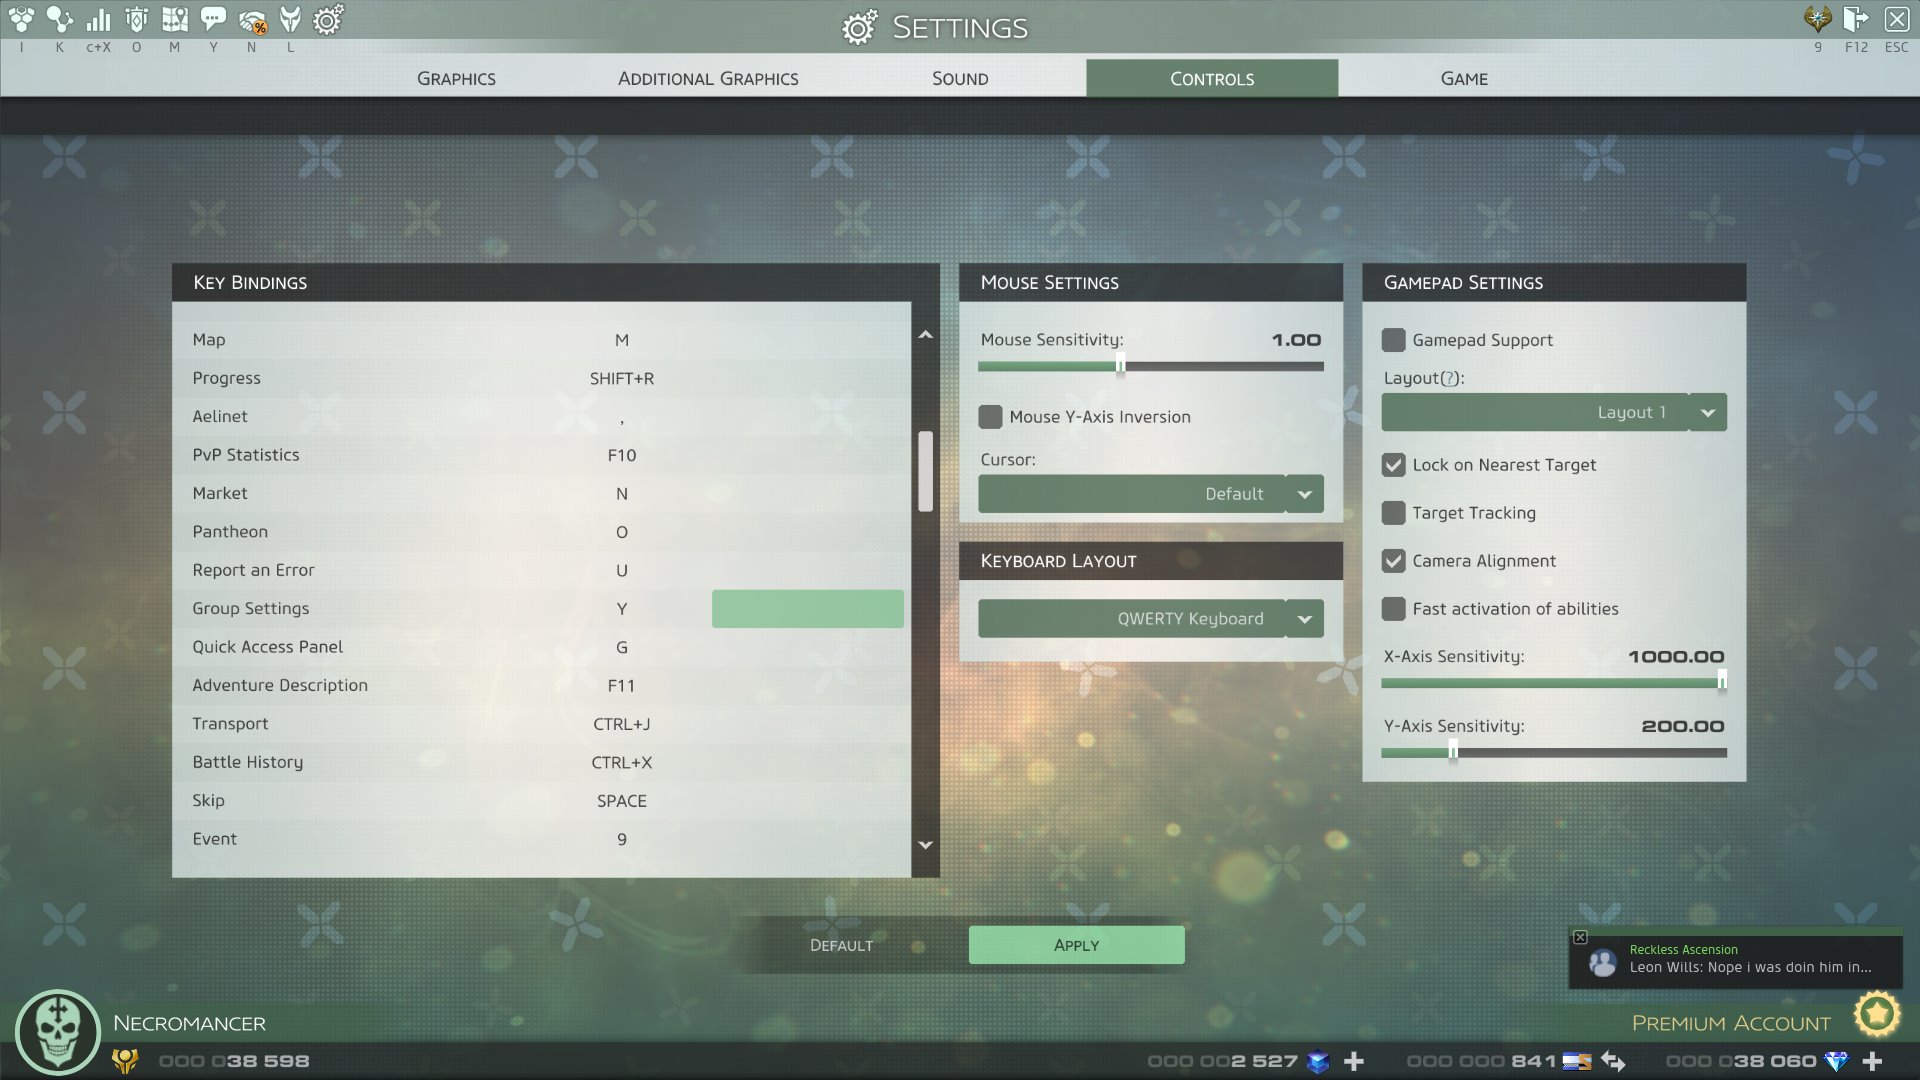Add gems with the plus icon
This screenshot has height=1080, width=1920.
point(1873,1062)
